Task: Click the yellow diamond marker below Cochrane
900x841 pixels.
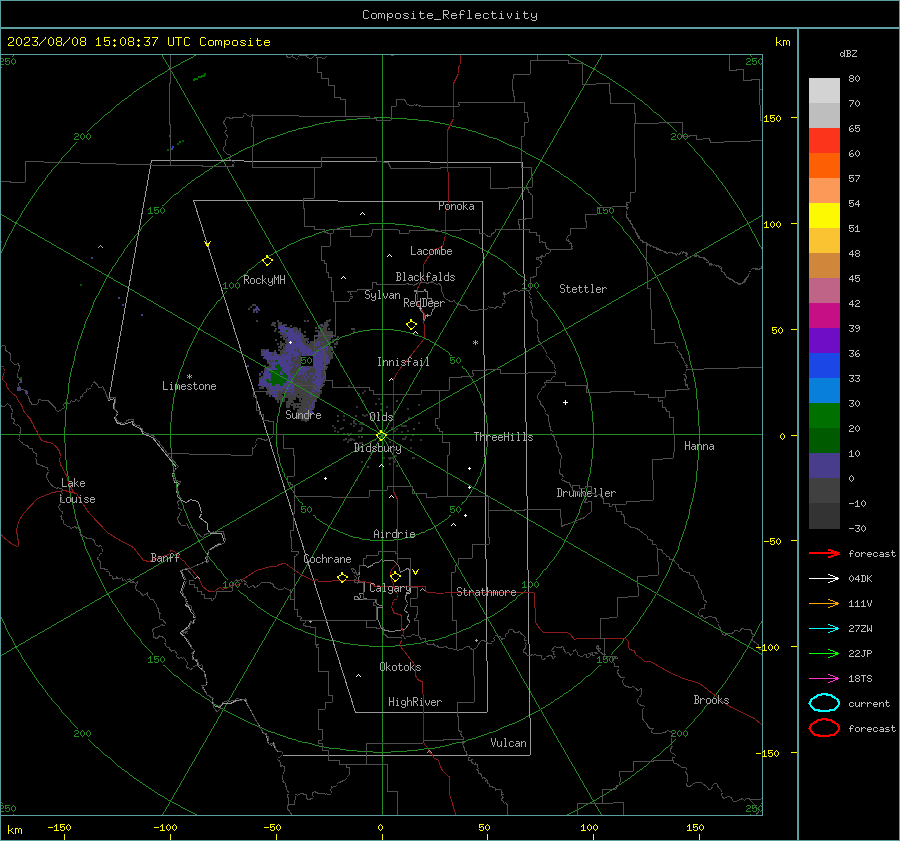Action: coord(342,577)
